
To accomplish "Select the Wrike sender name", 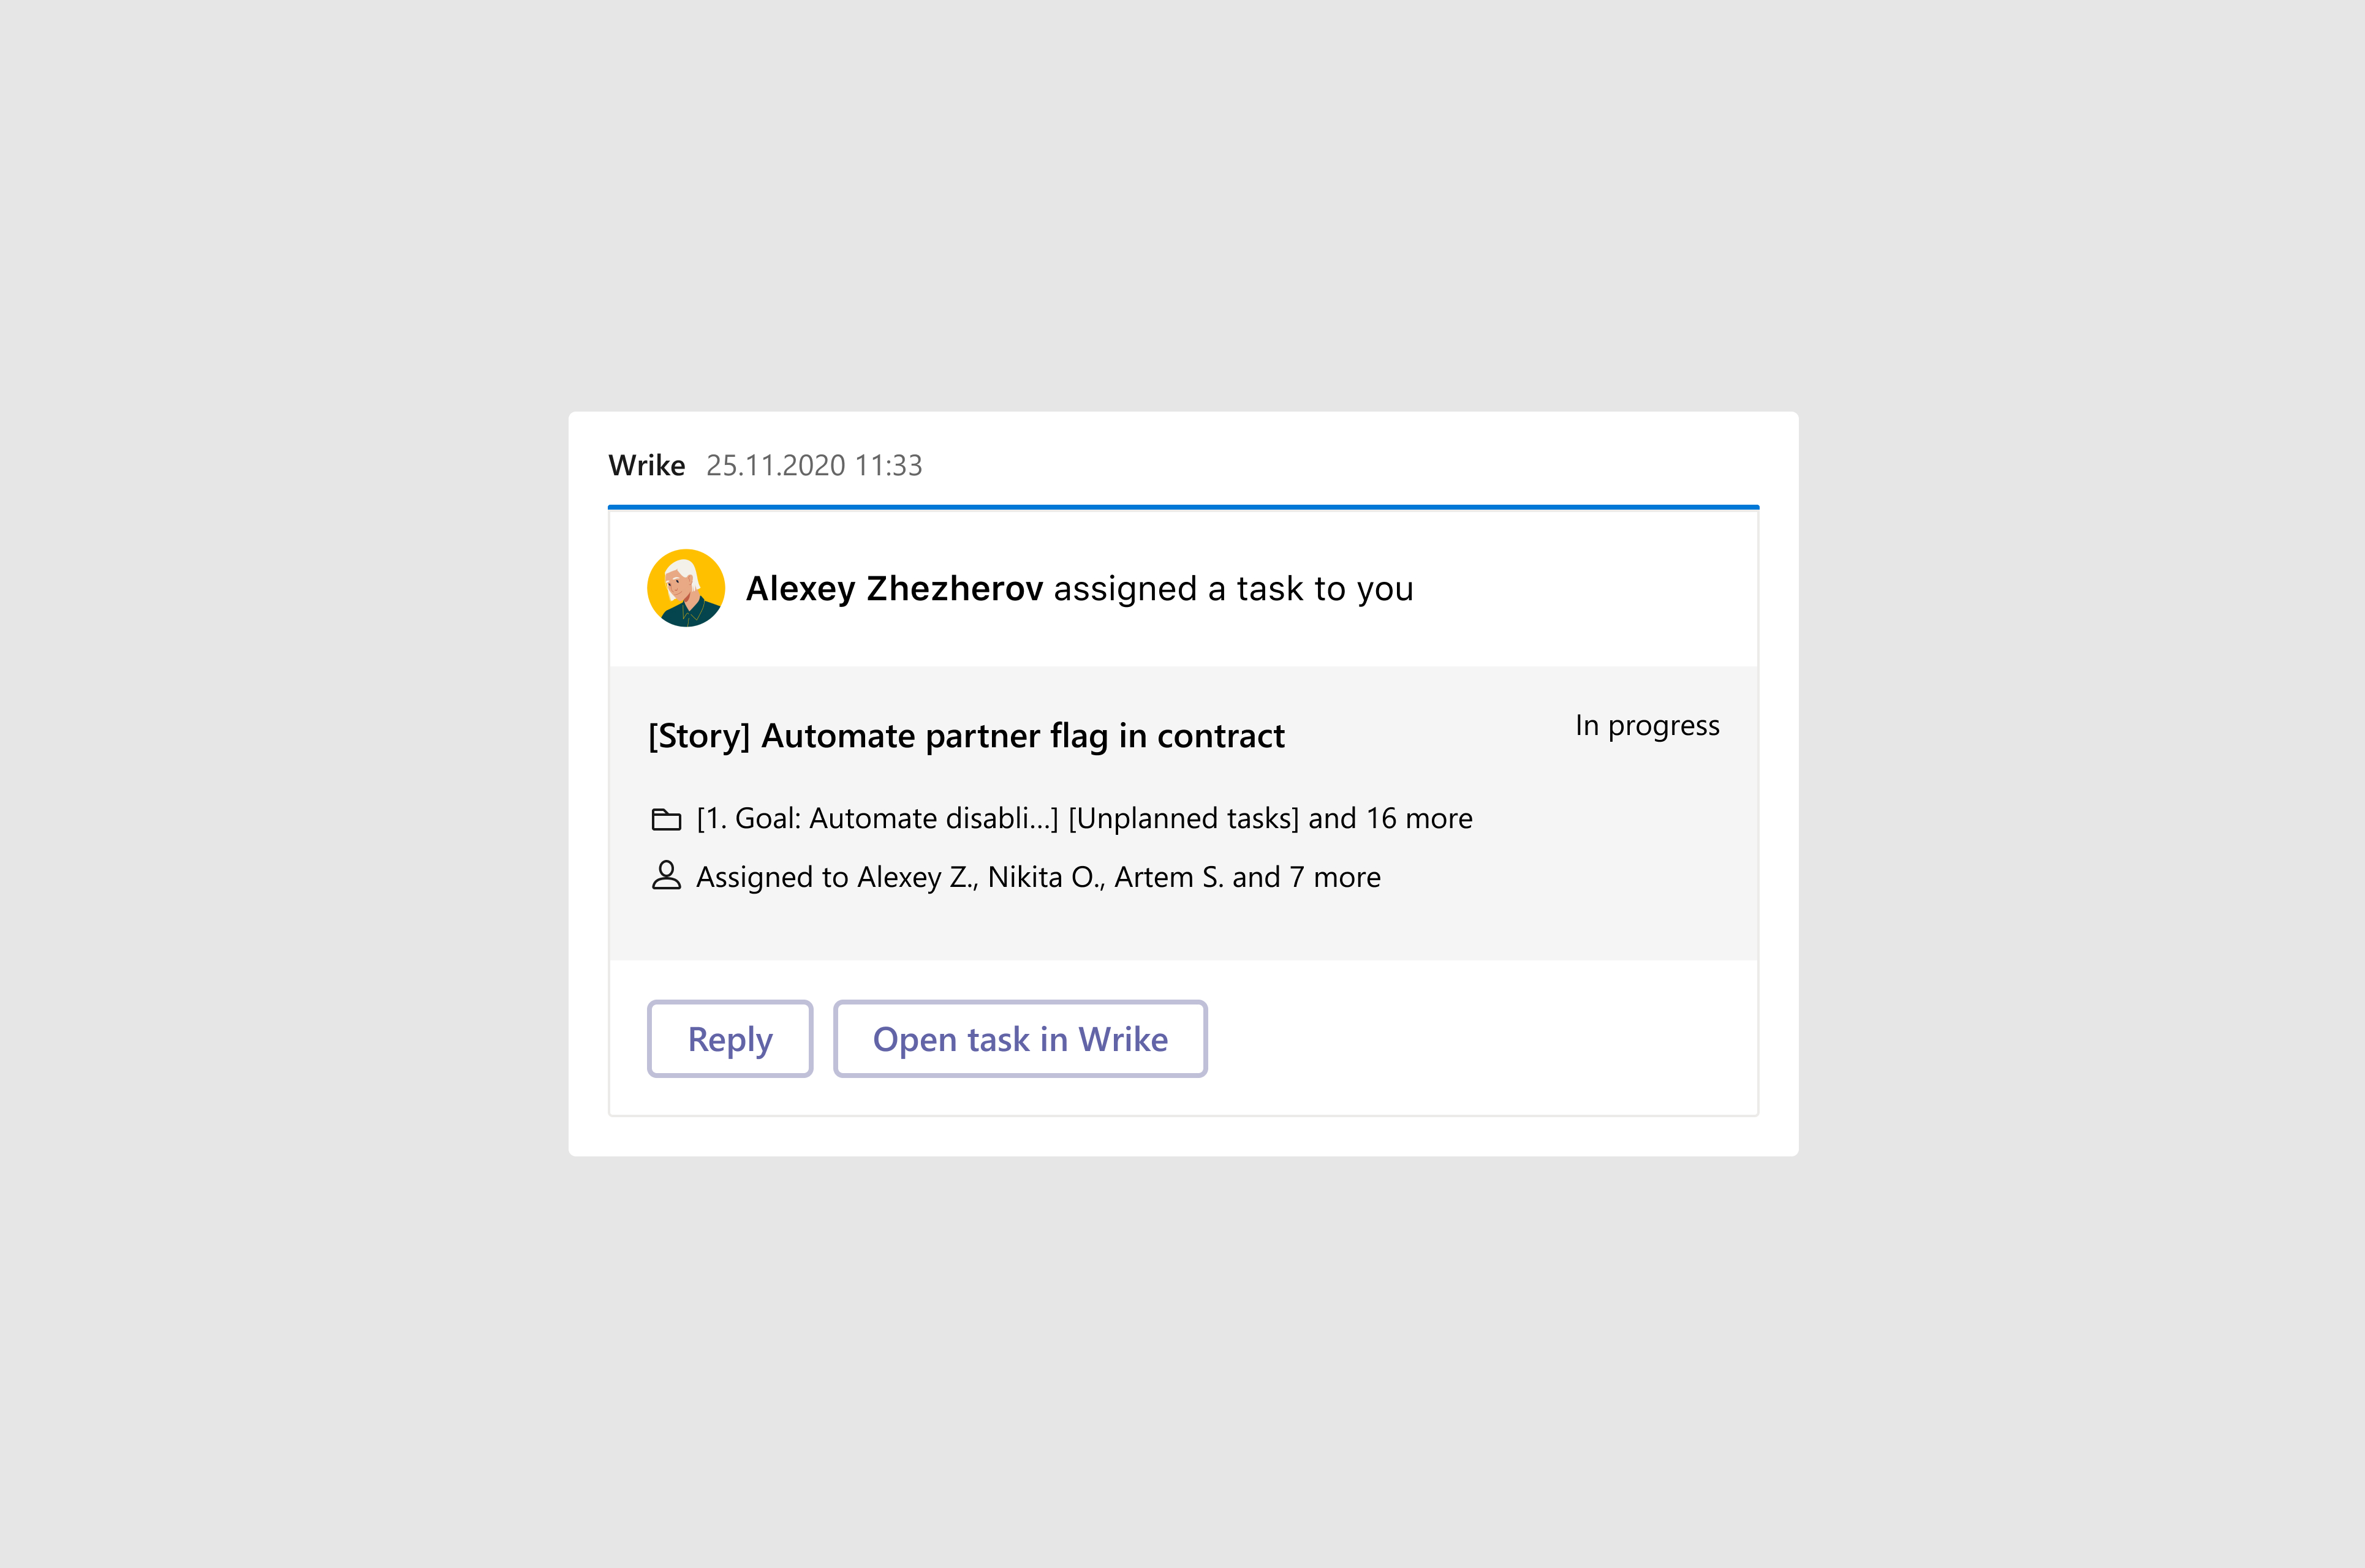I will pos(647,466).
